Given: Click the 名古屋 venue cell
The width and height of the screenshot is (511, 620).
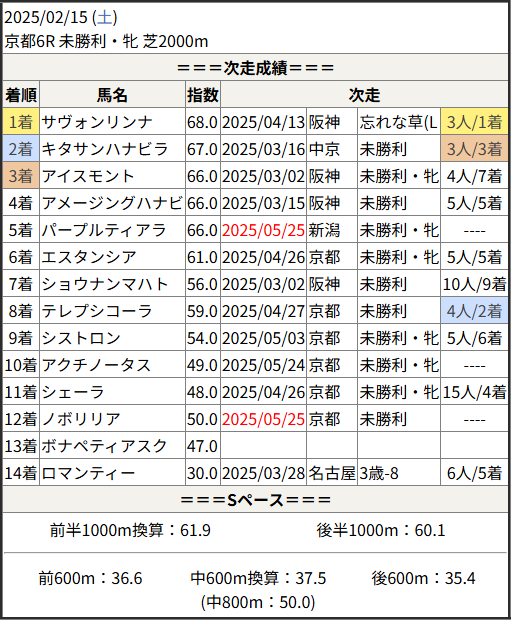Looking at the screenshot, I should click(332, 473).
